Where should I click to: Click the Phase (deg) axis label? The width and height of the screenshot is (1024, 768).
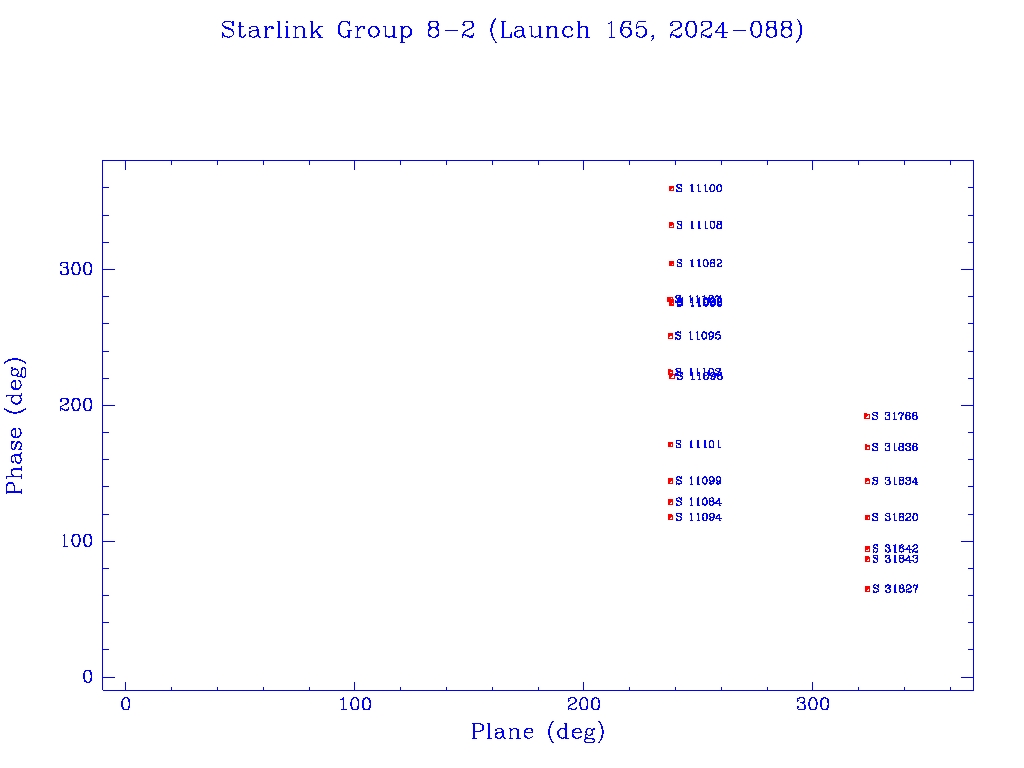14,426
